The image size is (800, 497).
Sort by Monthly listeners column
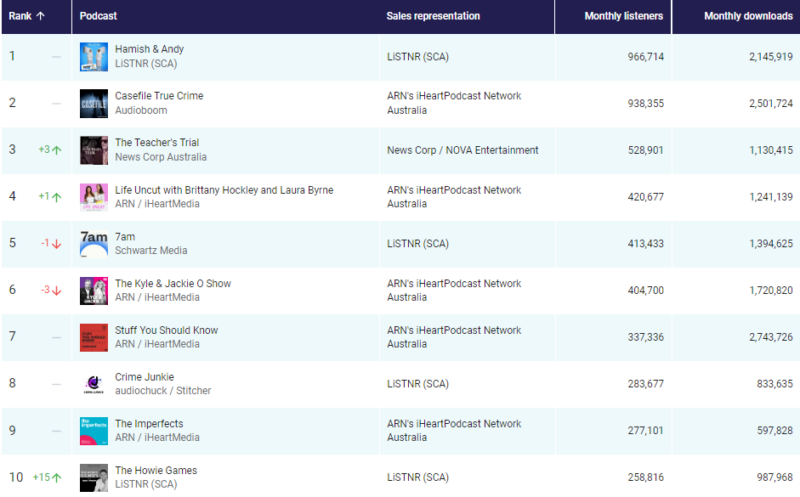point(623,16)
